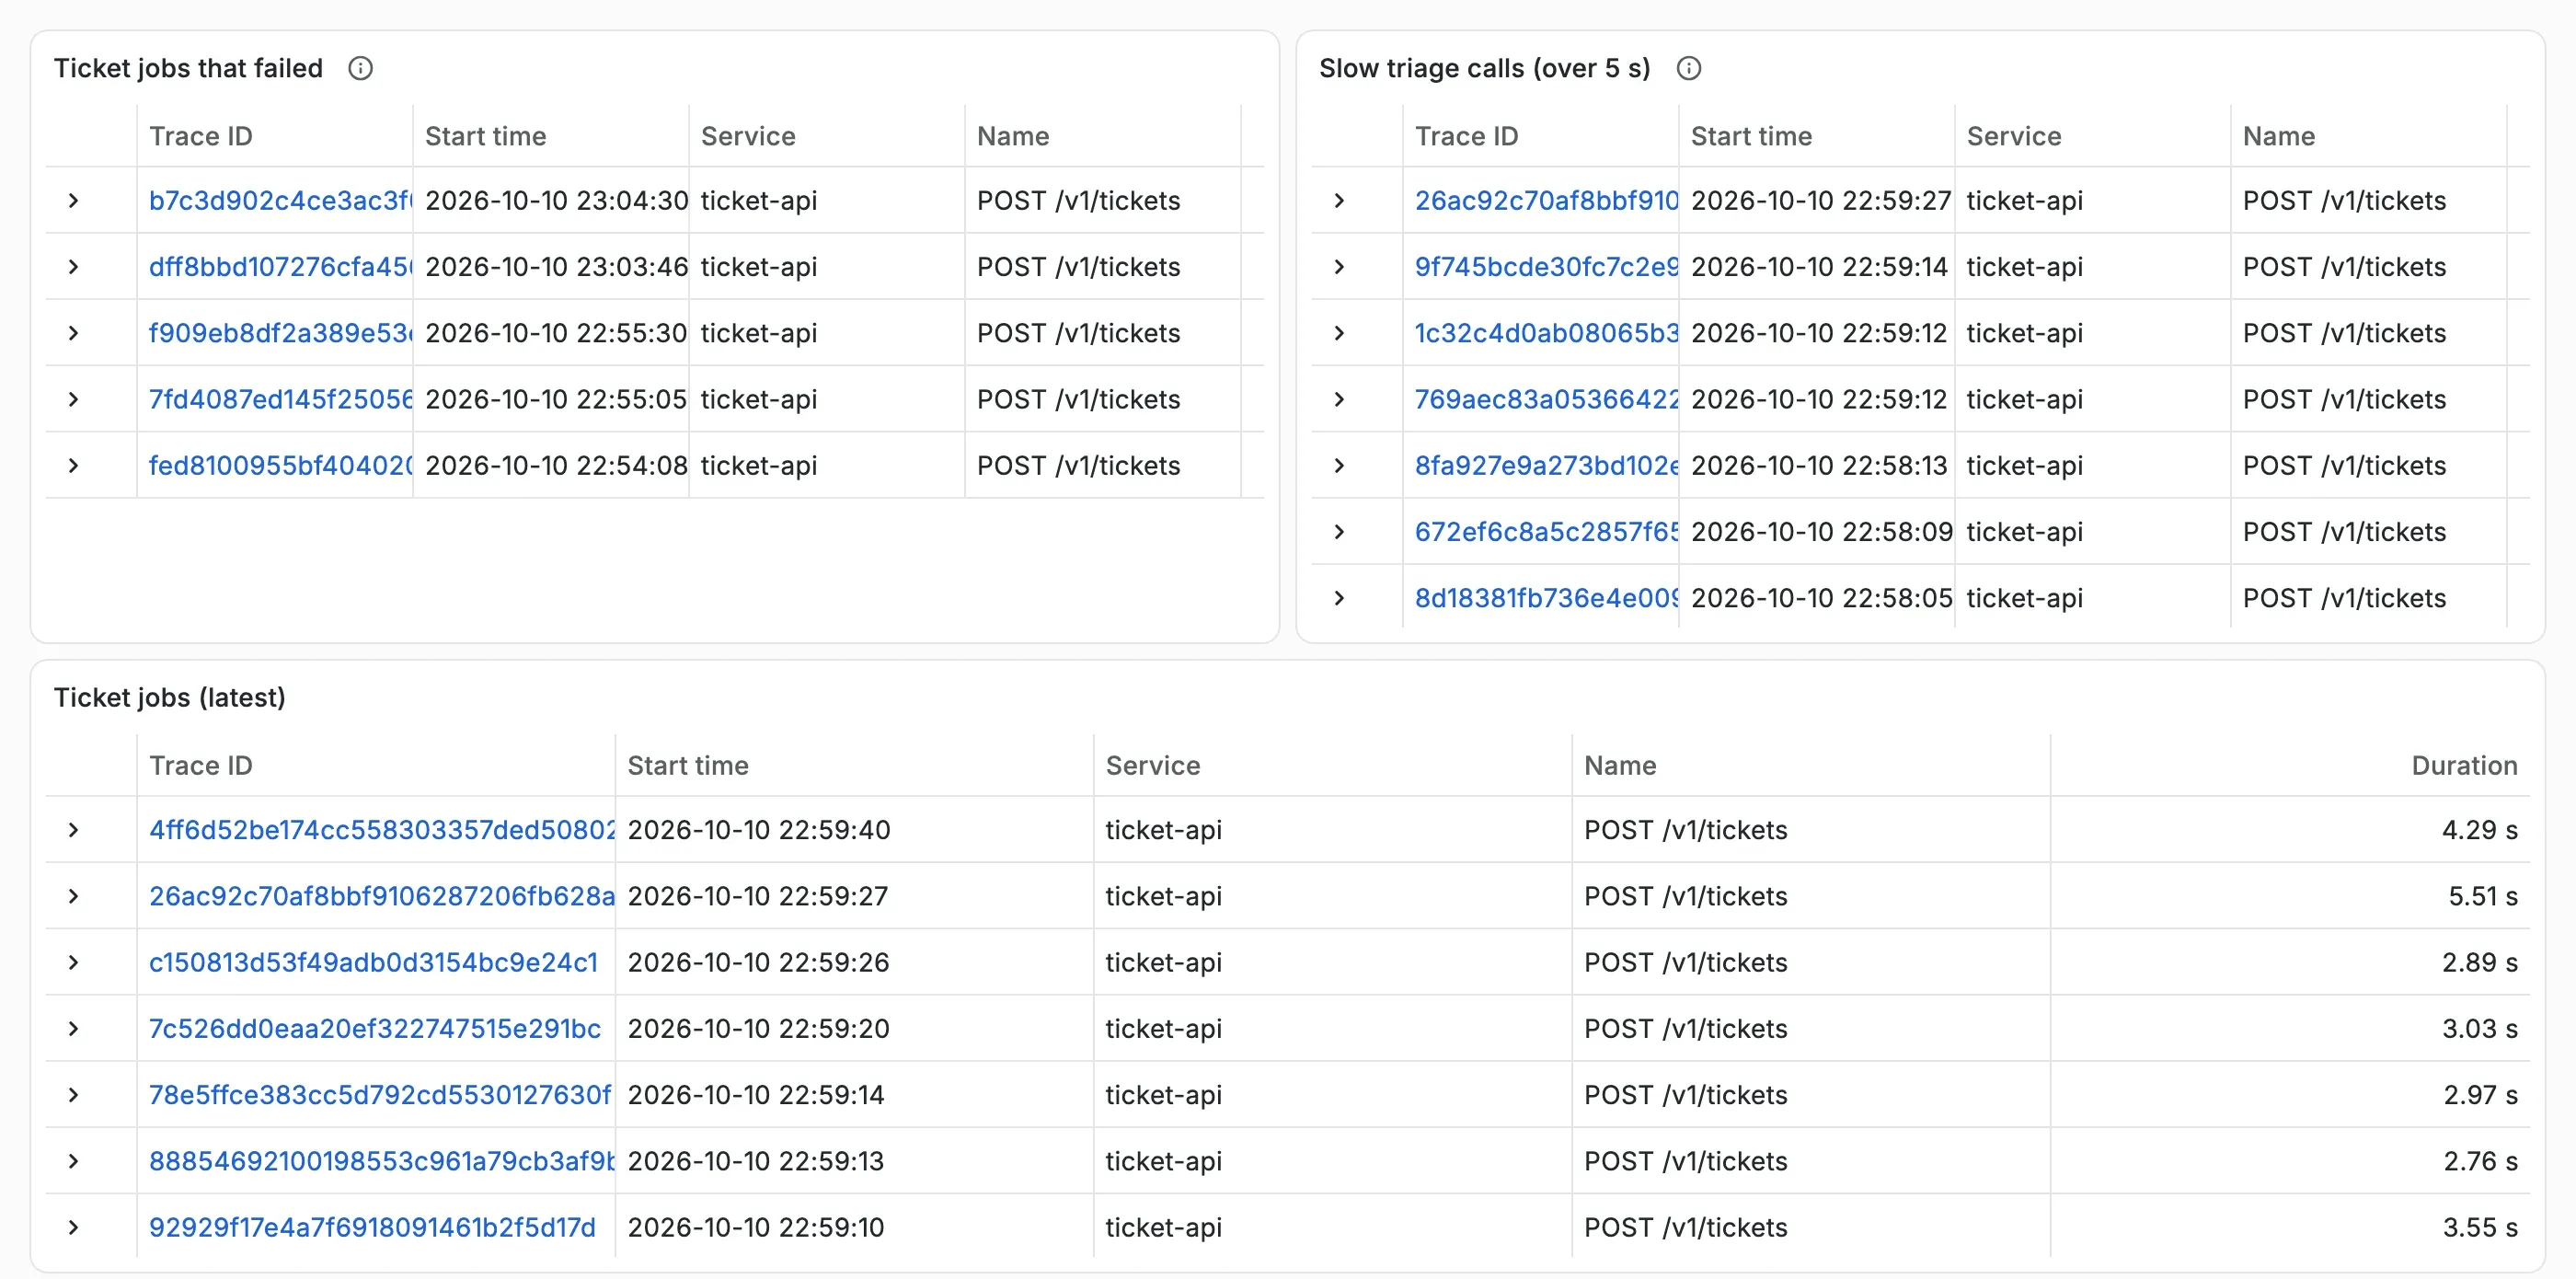Expand latest job row 92929f17e4a7f691
Viewport: 2576px width, 1279px height.
coord(73,1227)
